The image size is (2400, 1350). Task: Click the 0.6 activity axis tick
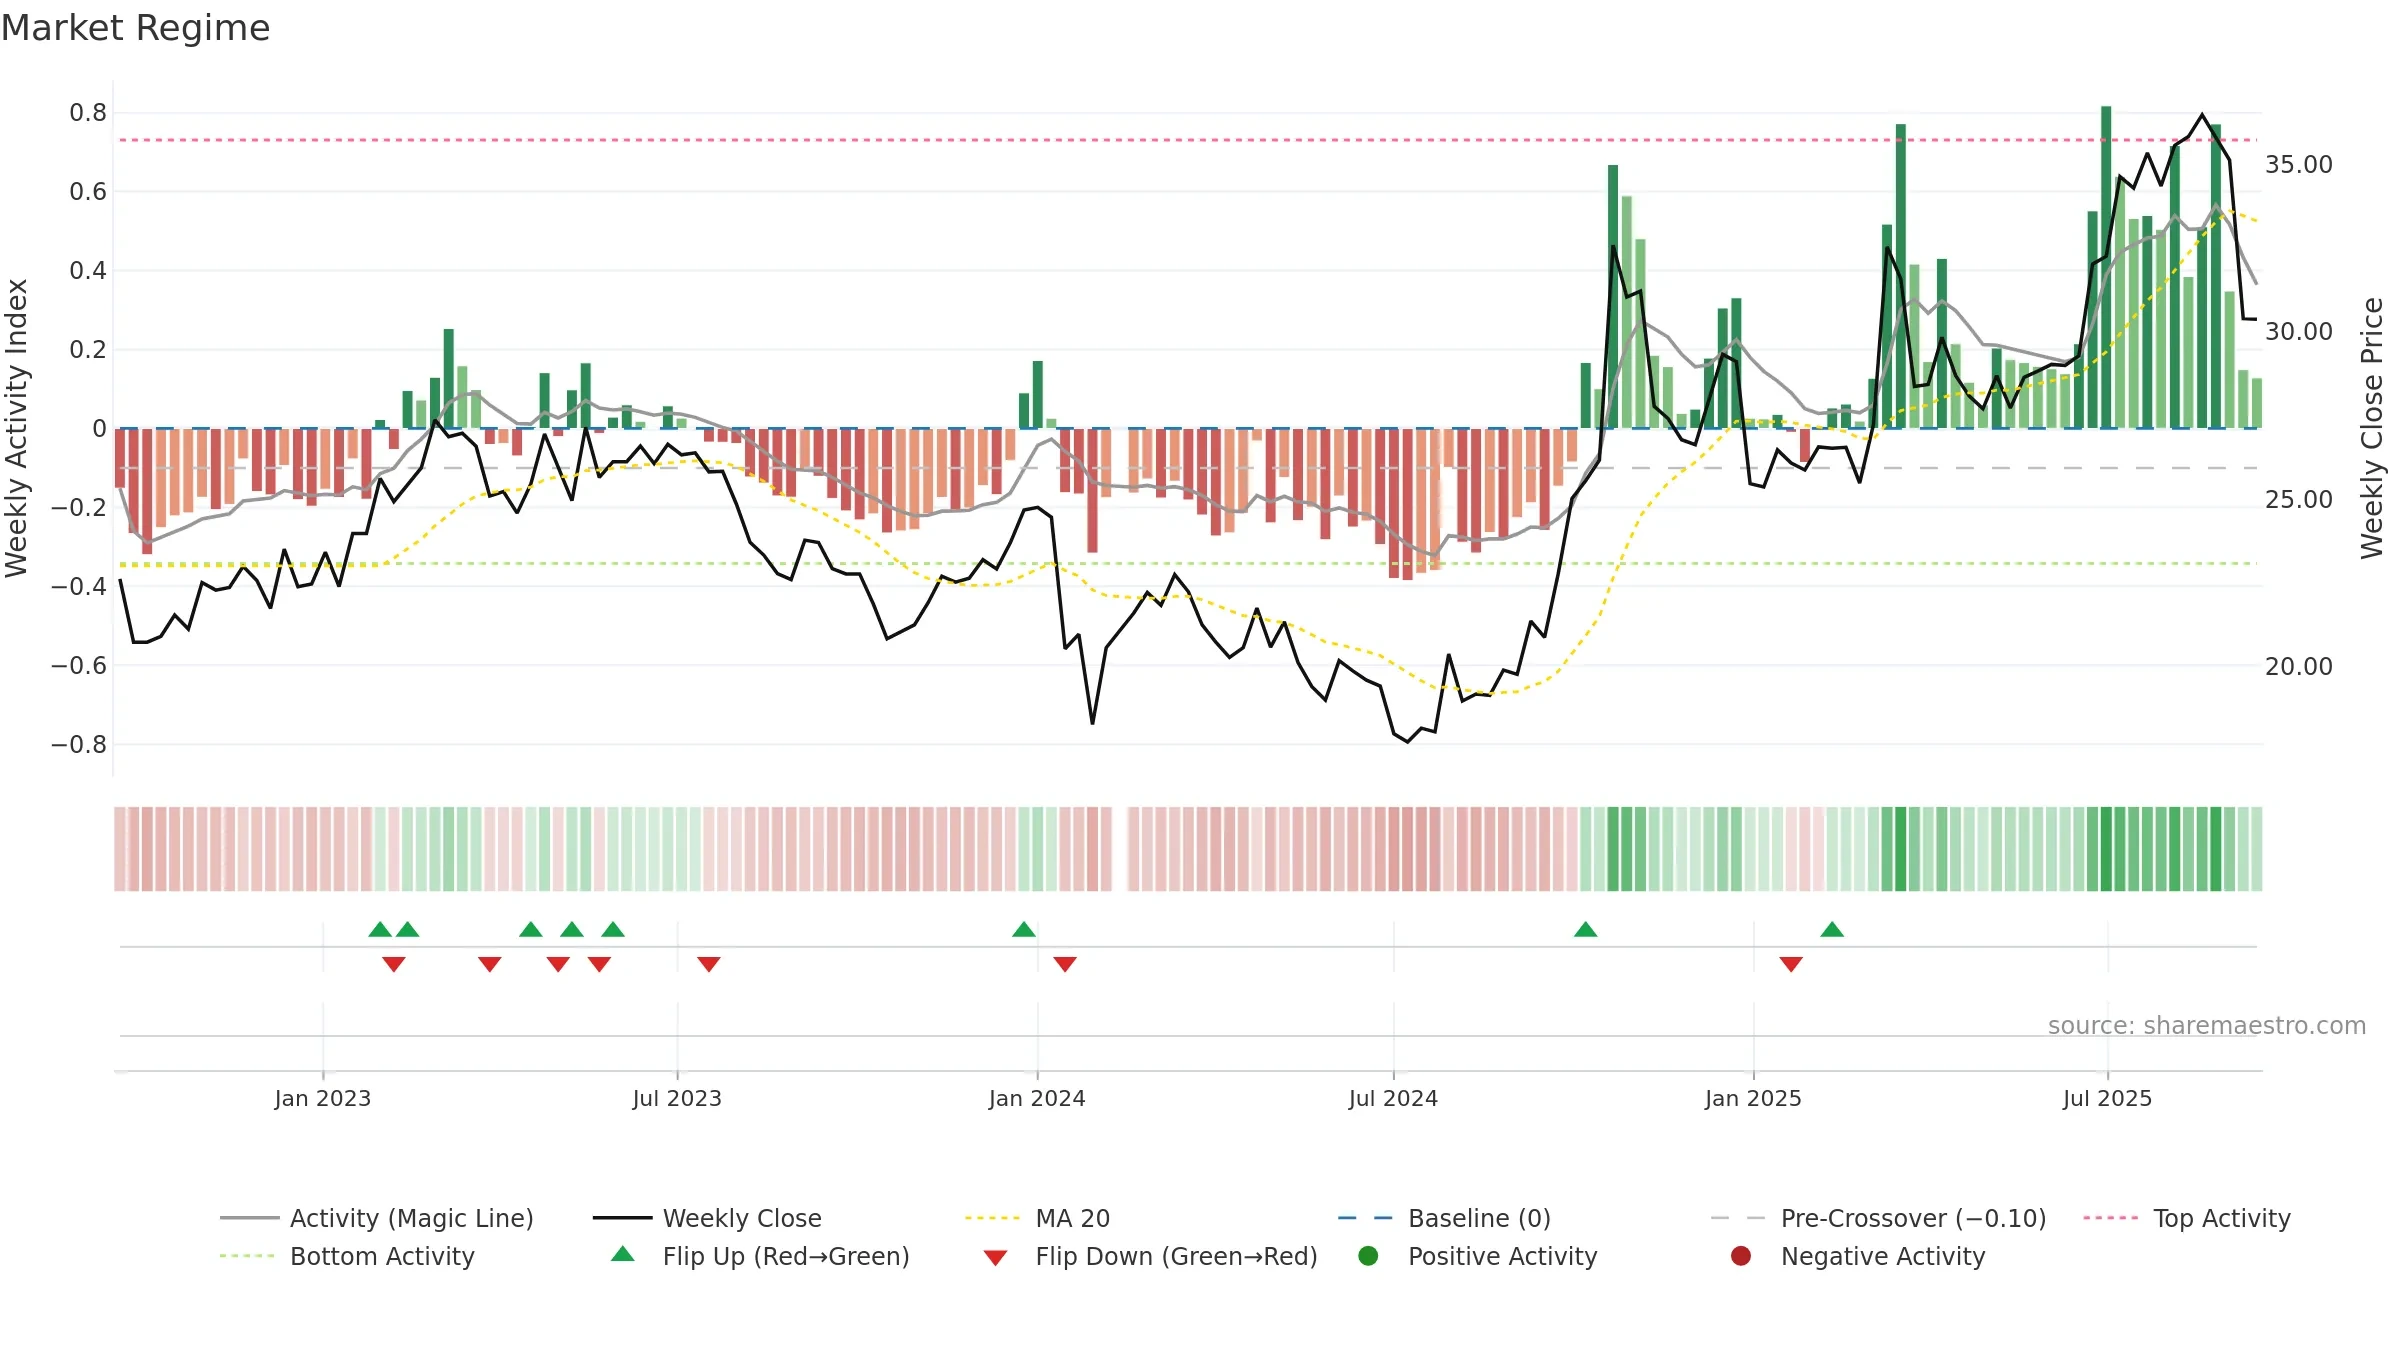[x=88, y=191]
